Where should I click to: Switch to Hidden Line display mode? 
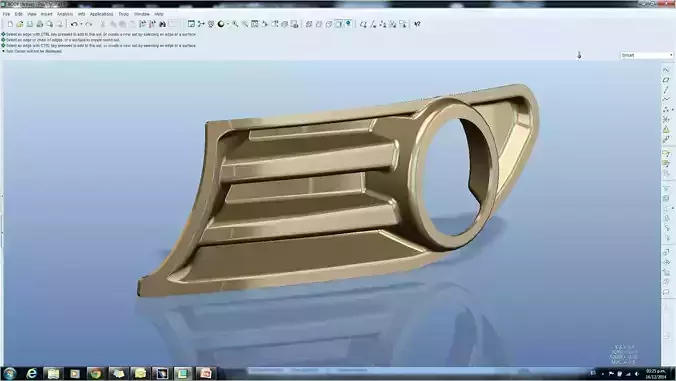[319, 24]
